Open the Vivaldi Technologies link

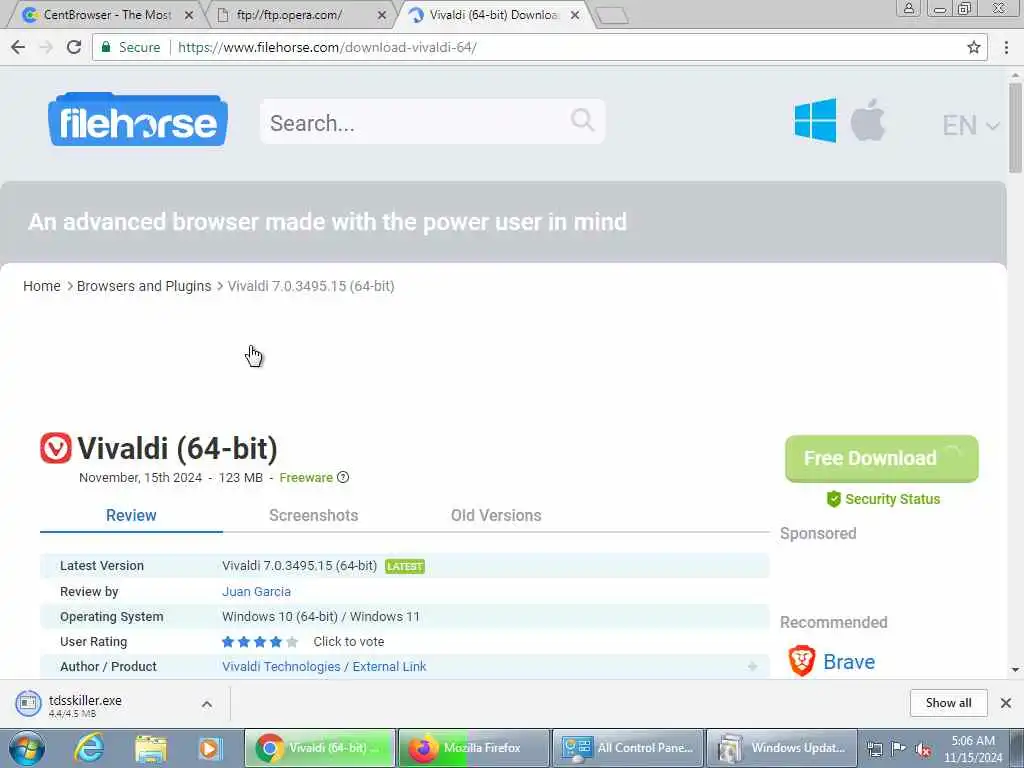(281, 667)
